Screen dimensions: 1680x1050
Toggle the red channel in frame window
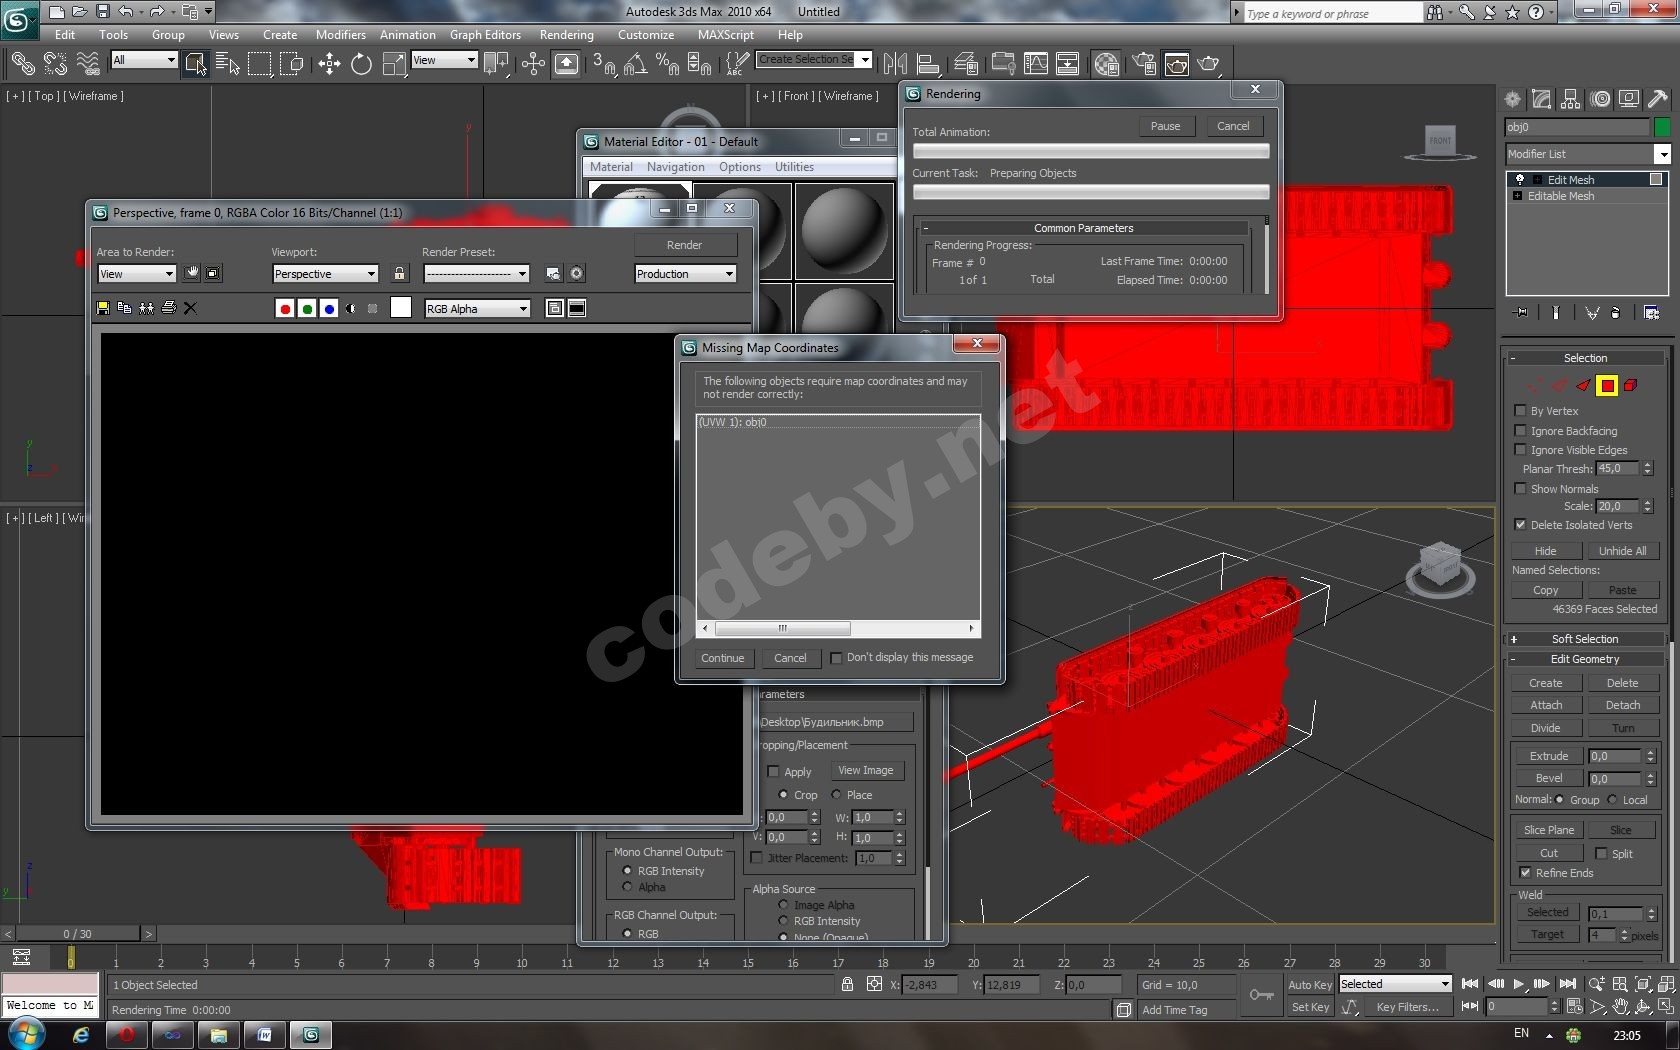285,308
